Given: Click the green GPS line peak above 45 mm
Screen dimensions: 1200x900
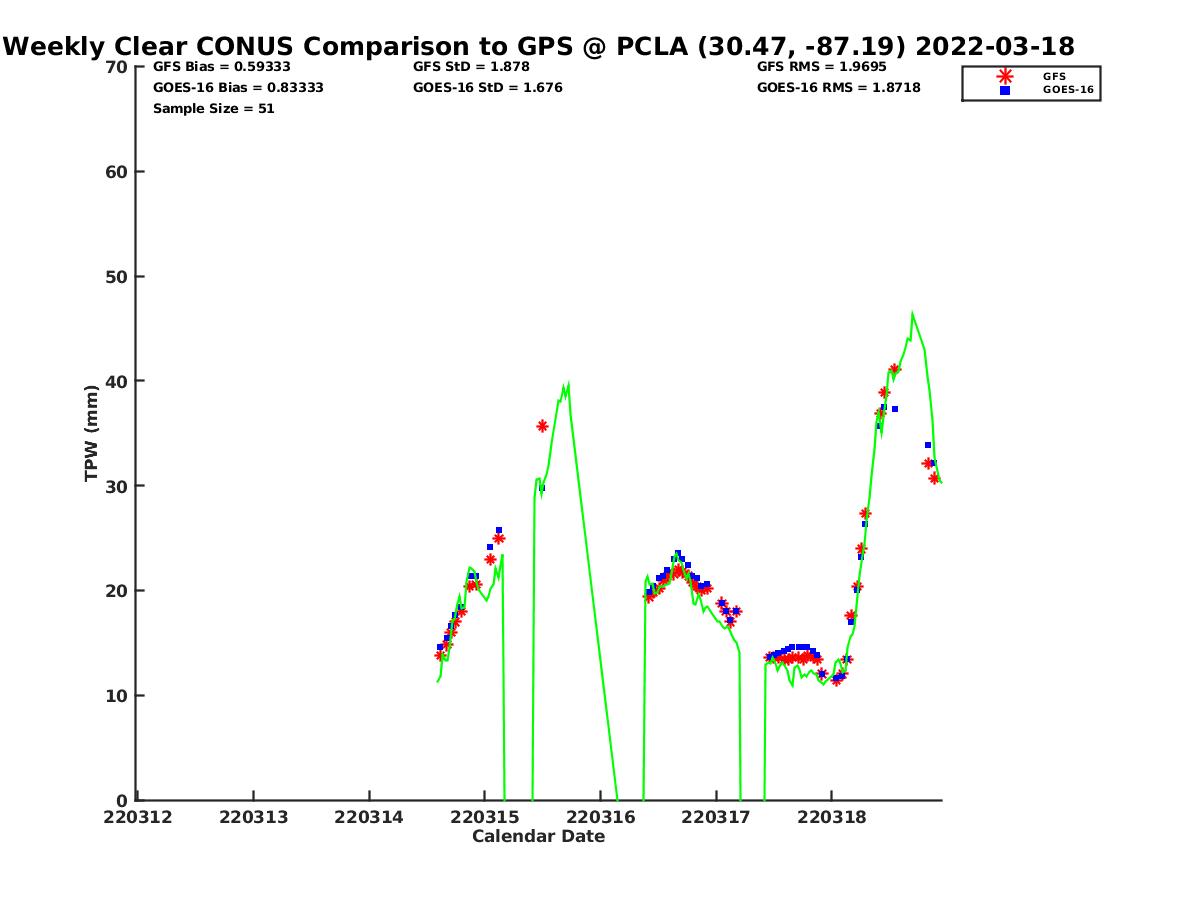Looking at the screenshot, I should (x=912, y=313).
